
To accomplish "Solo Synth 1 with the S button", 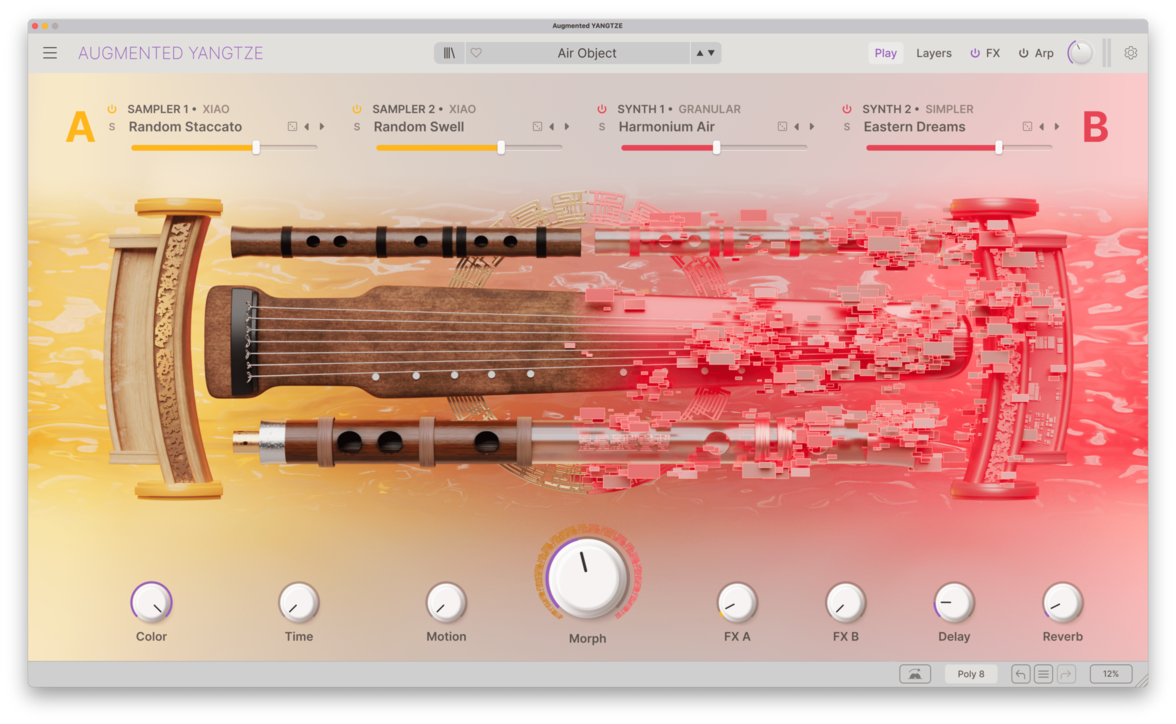I will pyautogui.click(x=602, y=127).
